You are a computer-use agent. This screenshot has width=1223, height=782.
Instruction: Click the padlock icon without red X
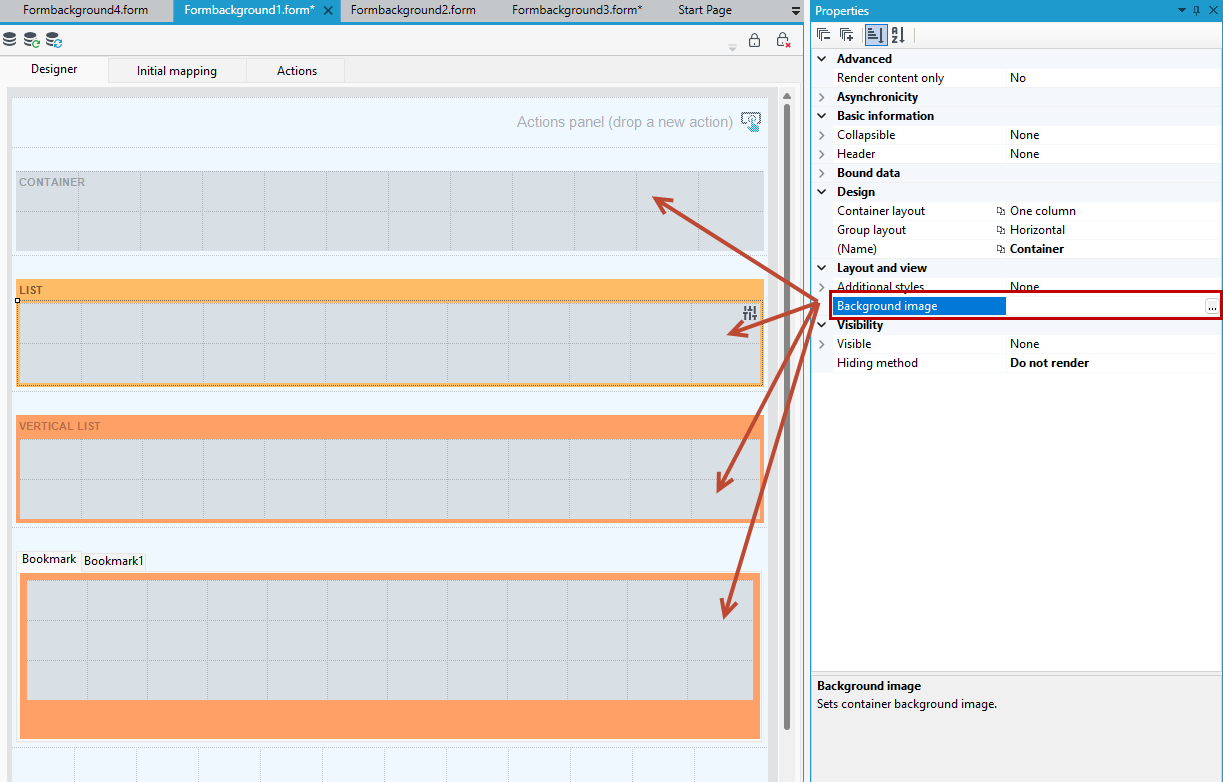point(755,40)
